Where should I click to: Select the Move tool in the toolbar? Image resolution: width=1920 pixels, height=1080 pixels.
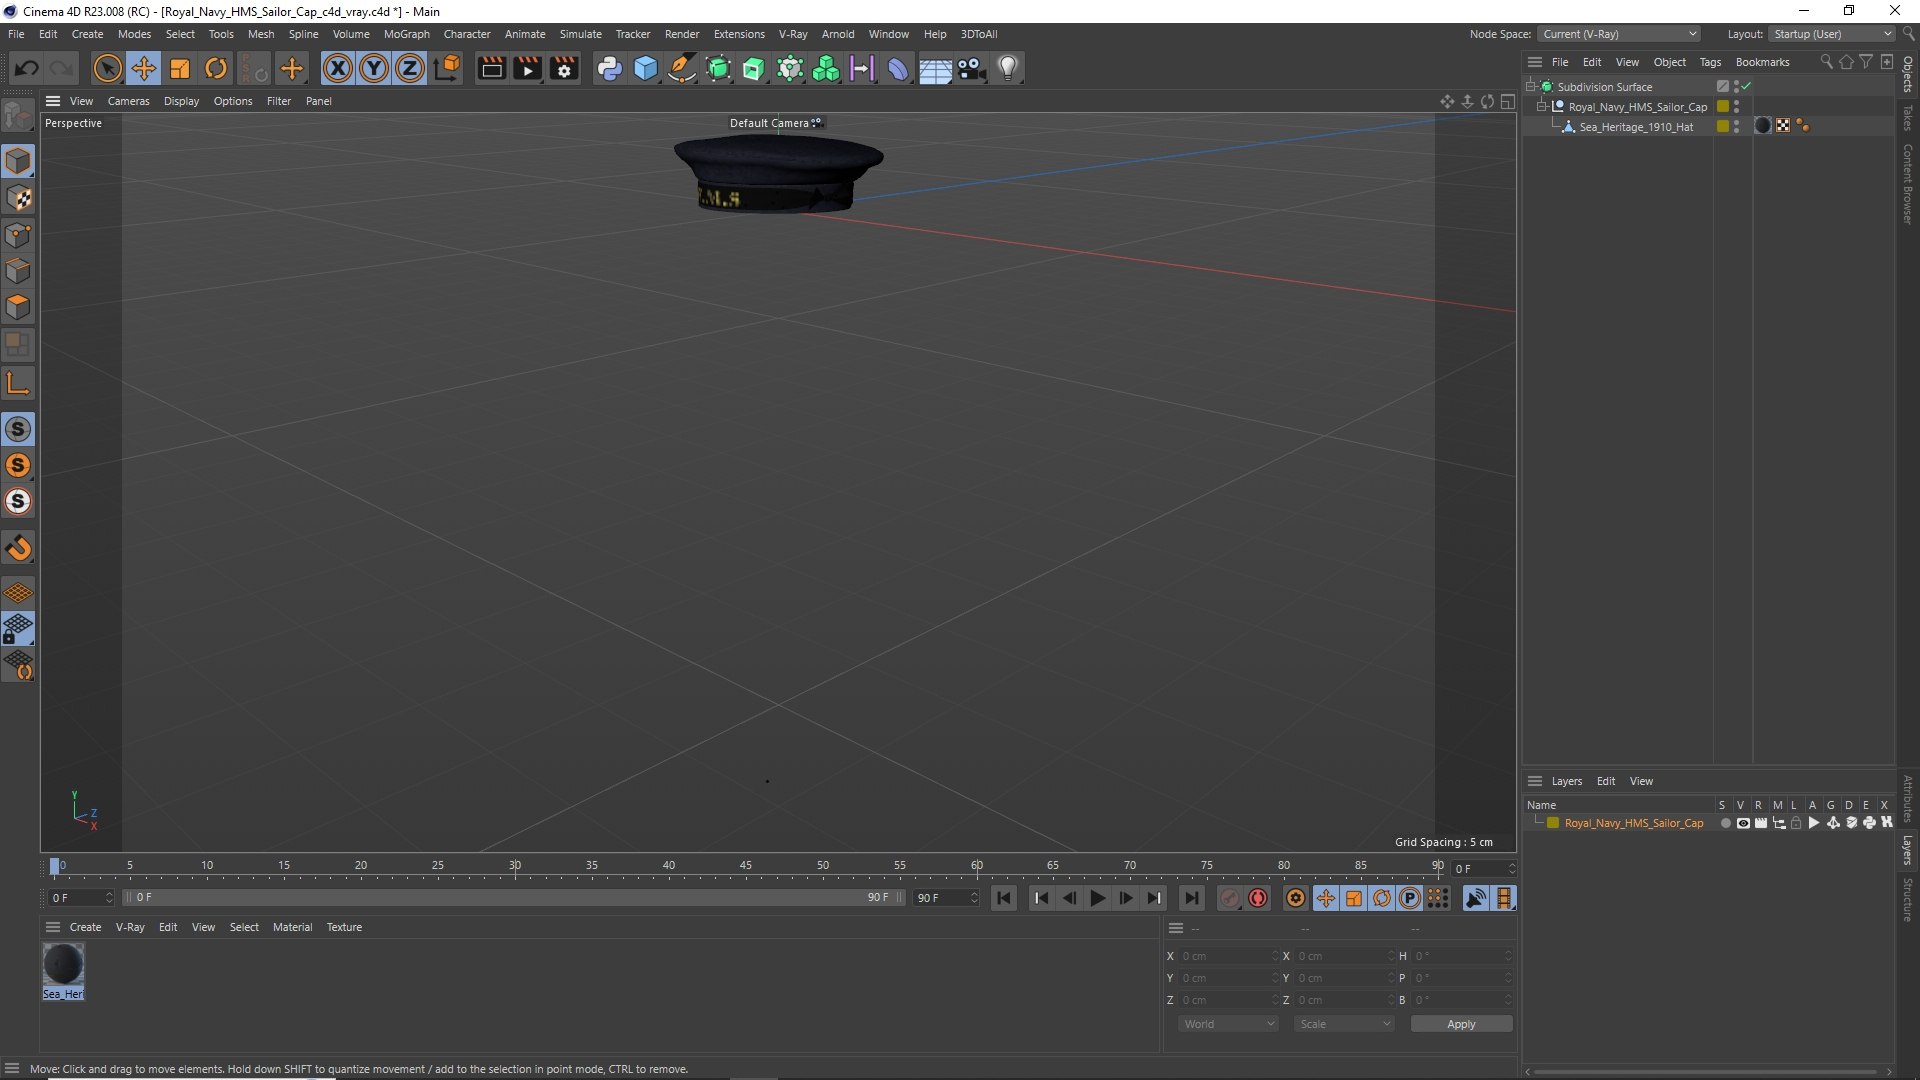(144, 68)
